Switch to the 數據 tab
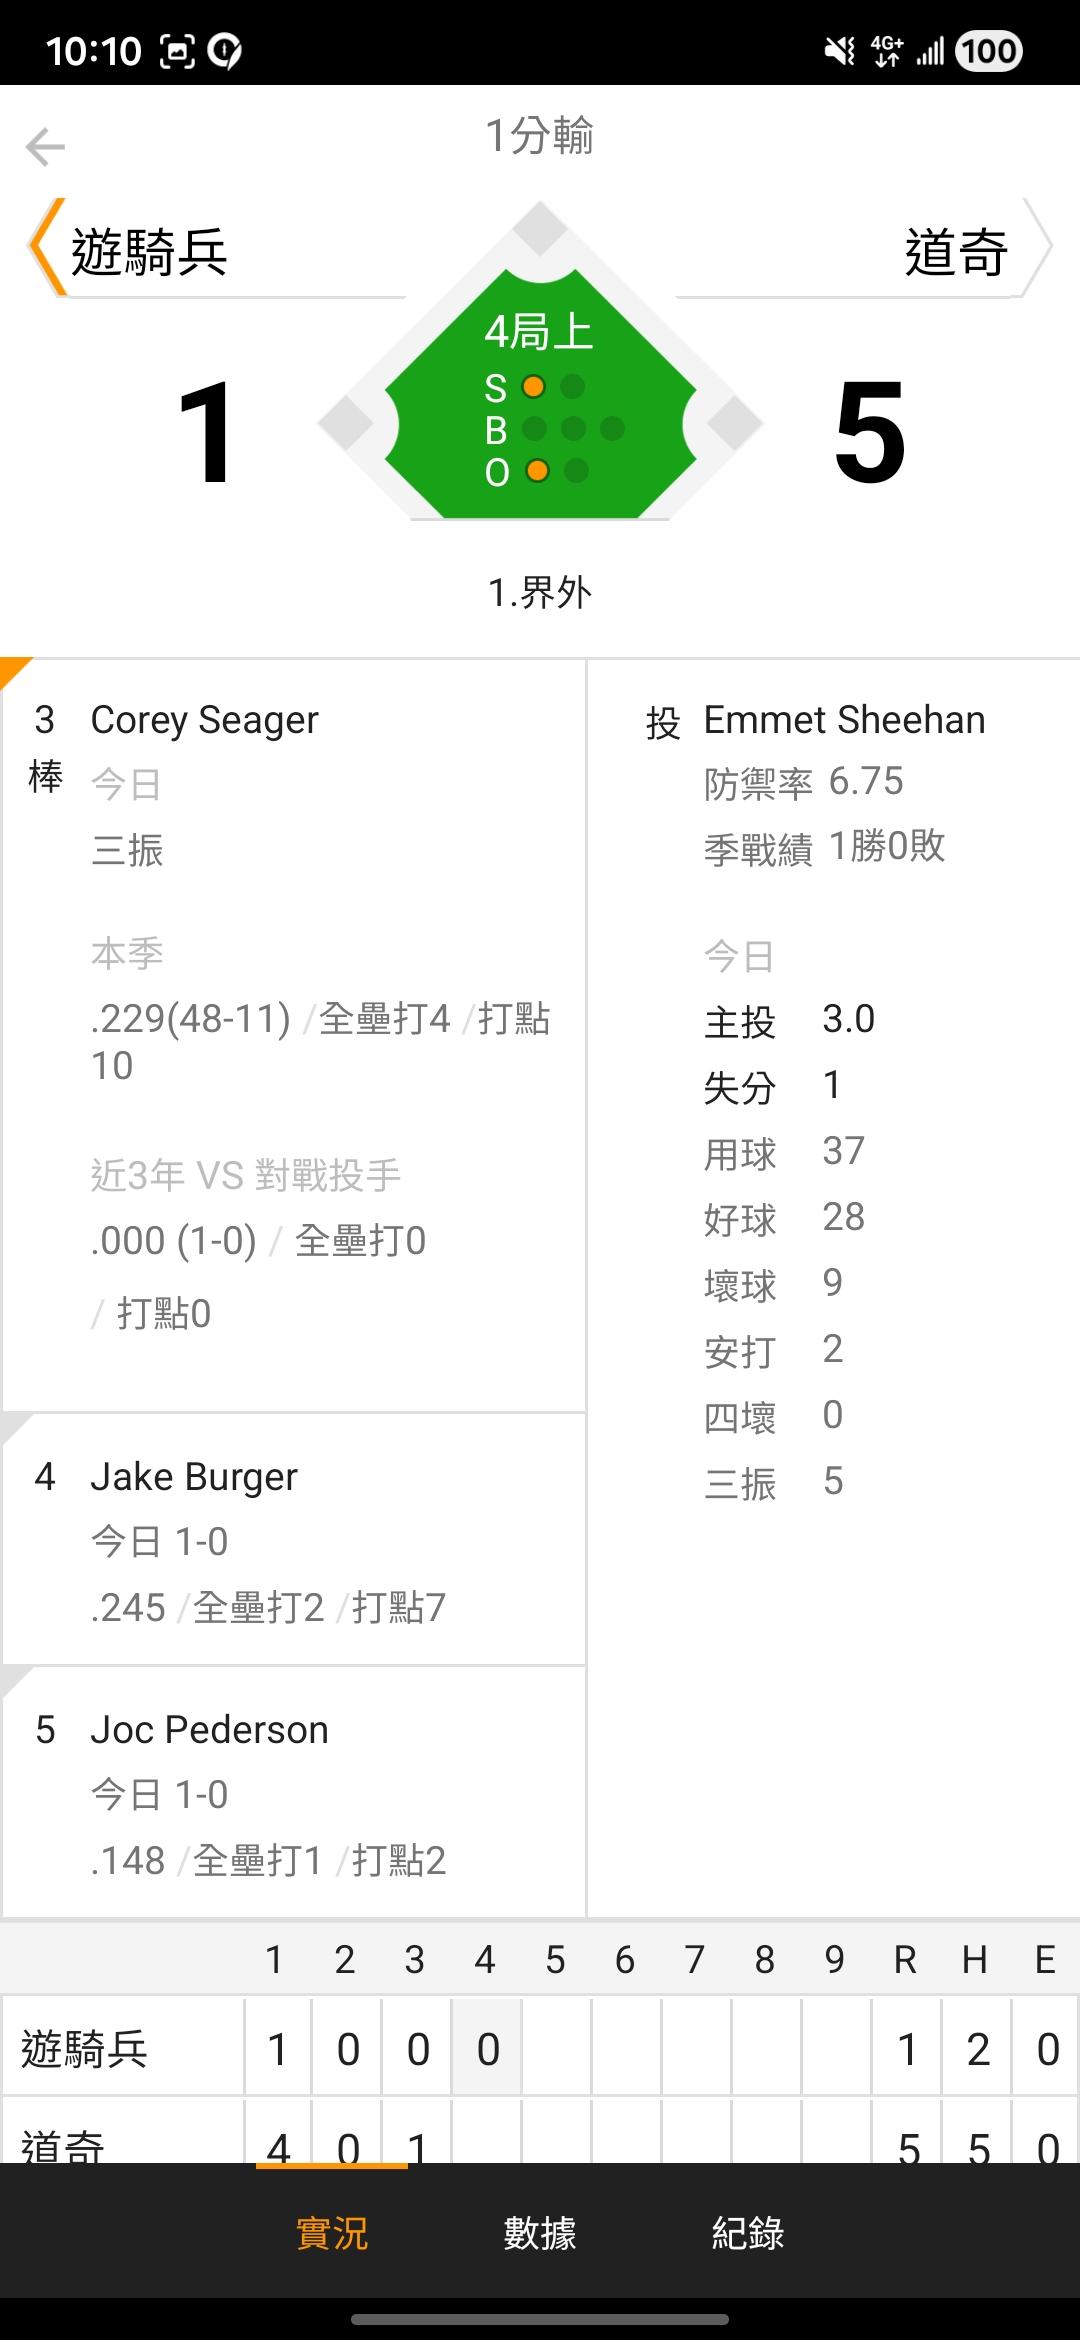 click(540, 2233)
